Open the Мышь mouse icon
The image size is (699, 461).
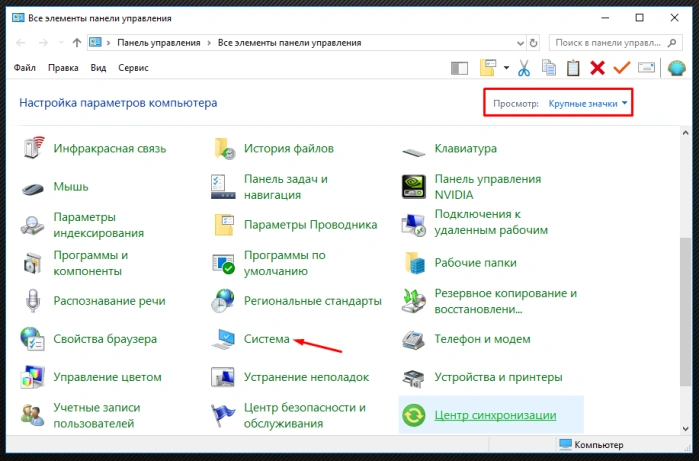coord(33,188)
